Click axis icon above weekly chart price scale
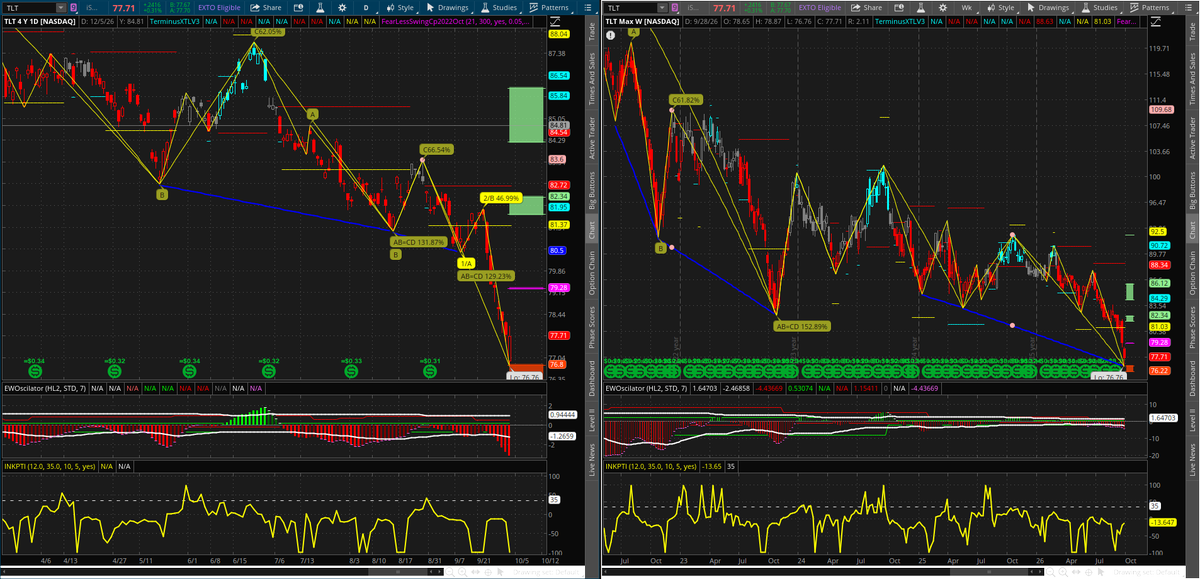 point(1157,20)
